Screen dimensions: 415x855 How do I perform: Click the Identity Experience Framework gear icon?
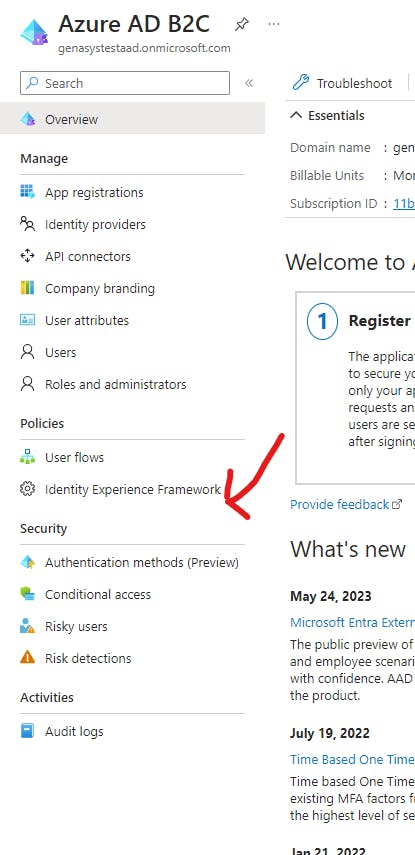click(27, 489)
